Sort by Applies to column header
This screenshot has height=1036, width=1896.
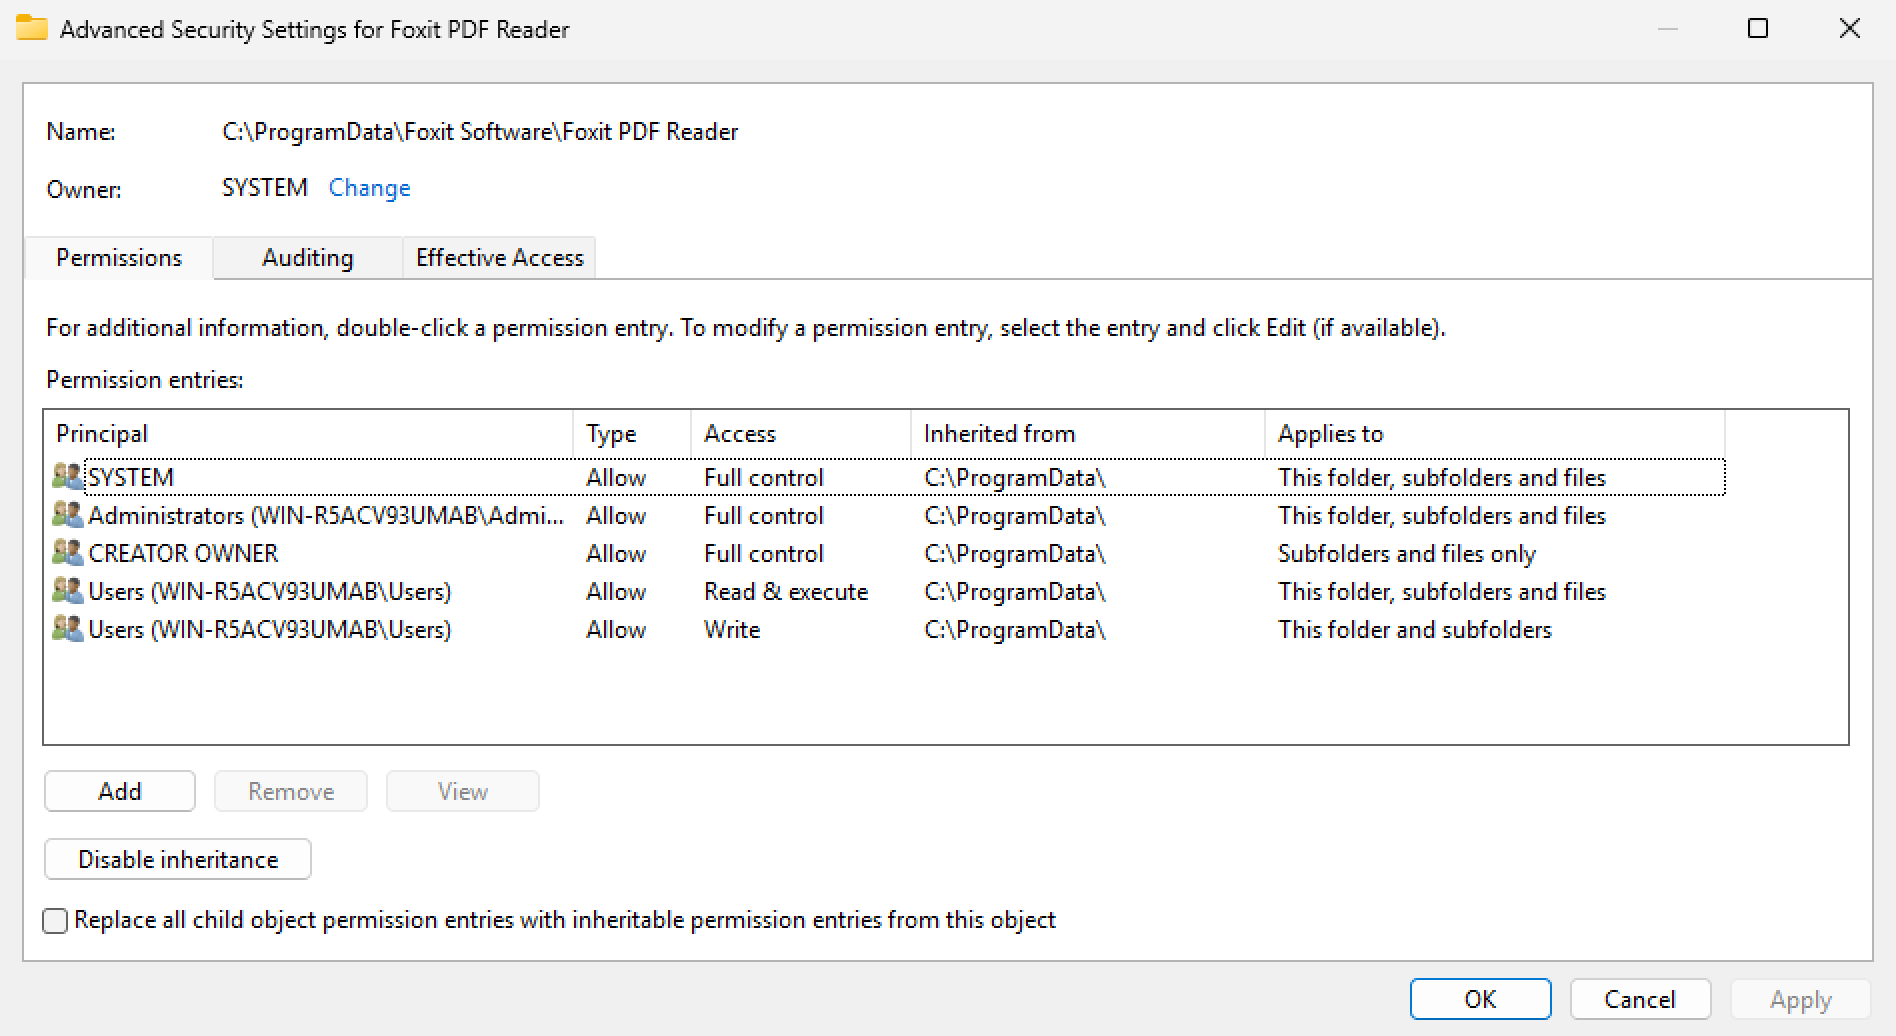[1495, 433]
